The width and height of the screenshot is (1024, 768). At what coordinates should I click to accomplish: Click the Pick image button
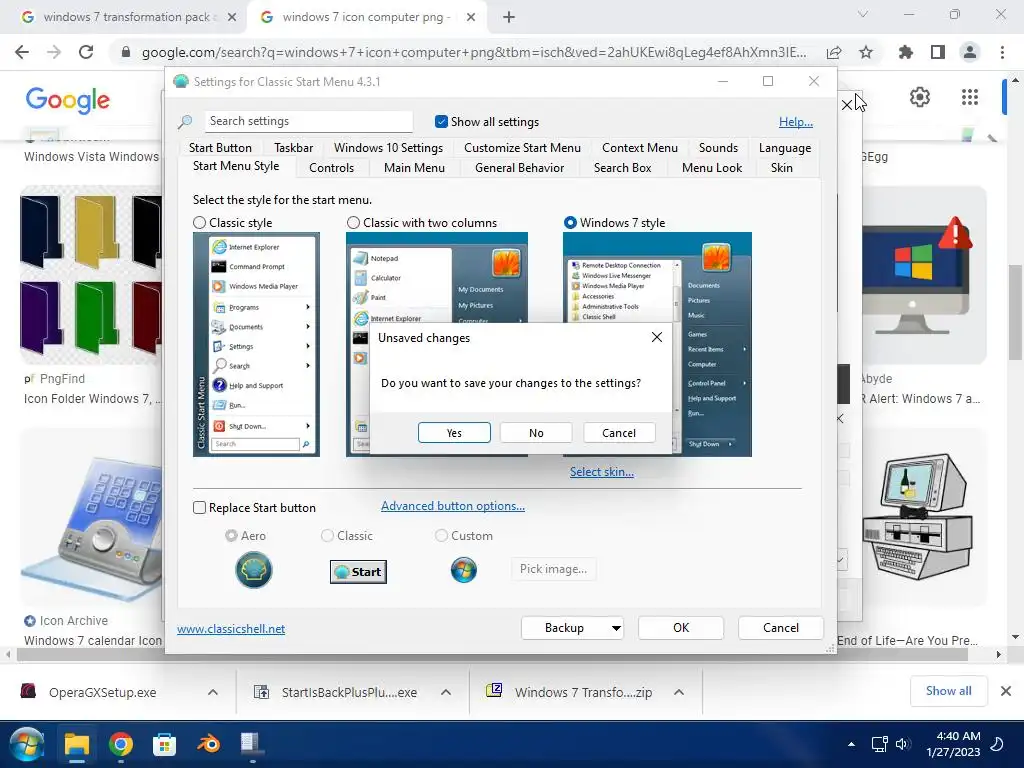553,569
